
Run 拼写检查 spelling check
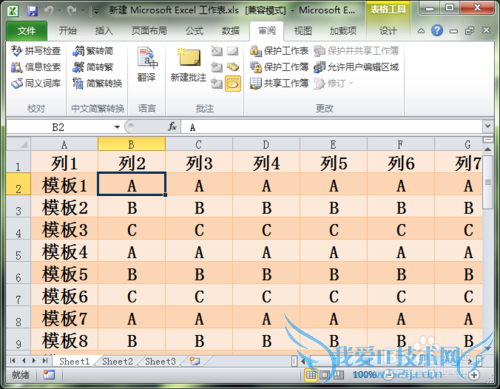(36, 51)
